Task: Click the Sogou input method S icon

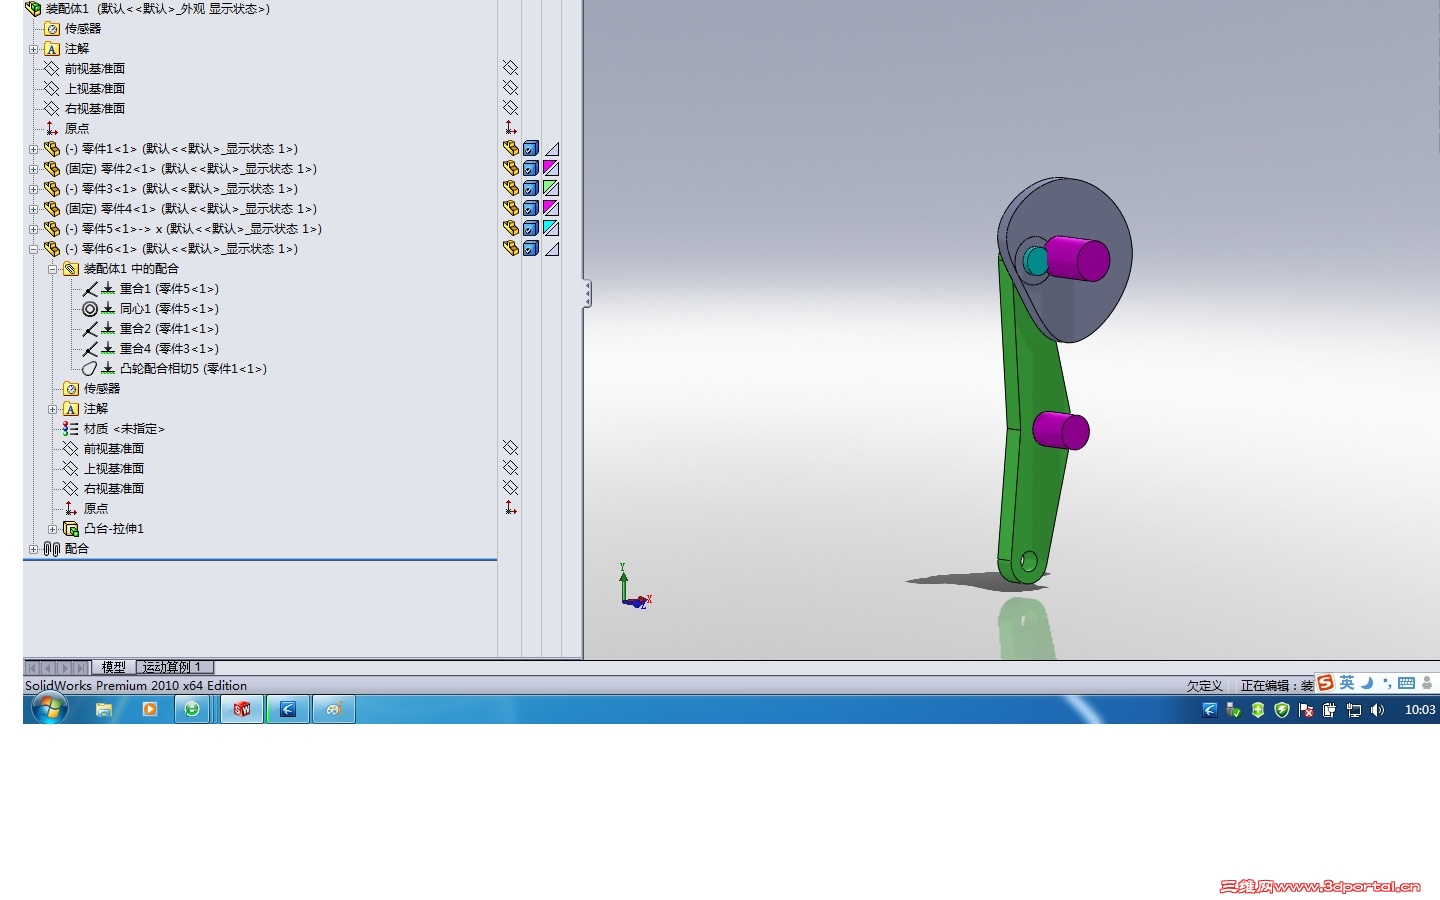Action: pos(1326,683)
